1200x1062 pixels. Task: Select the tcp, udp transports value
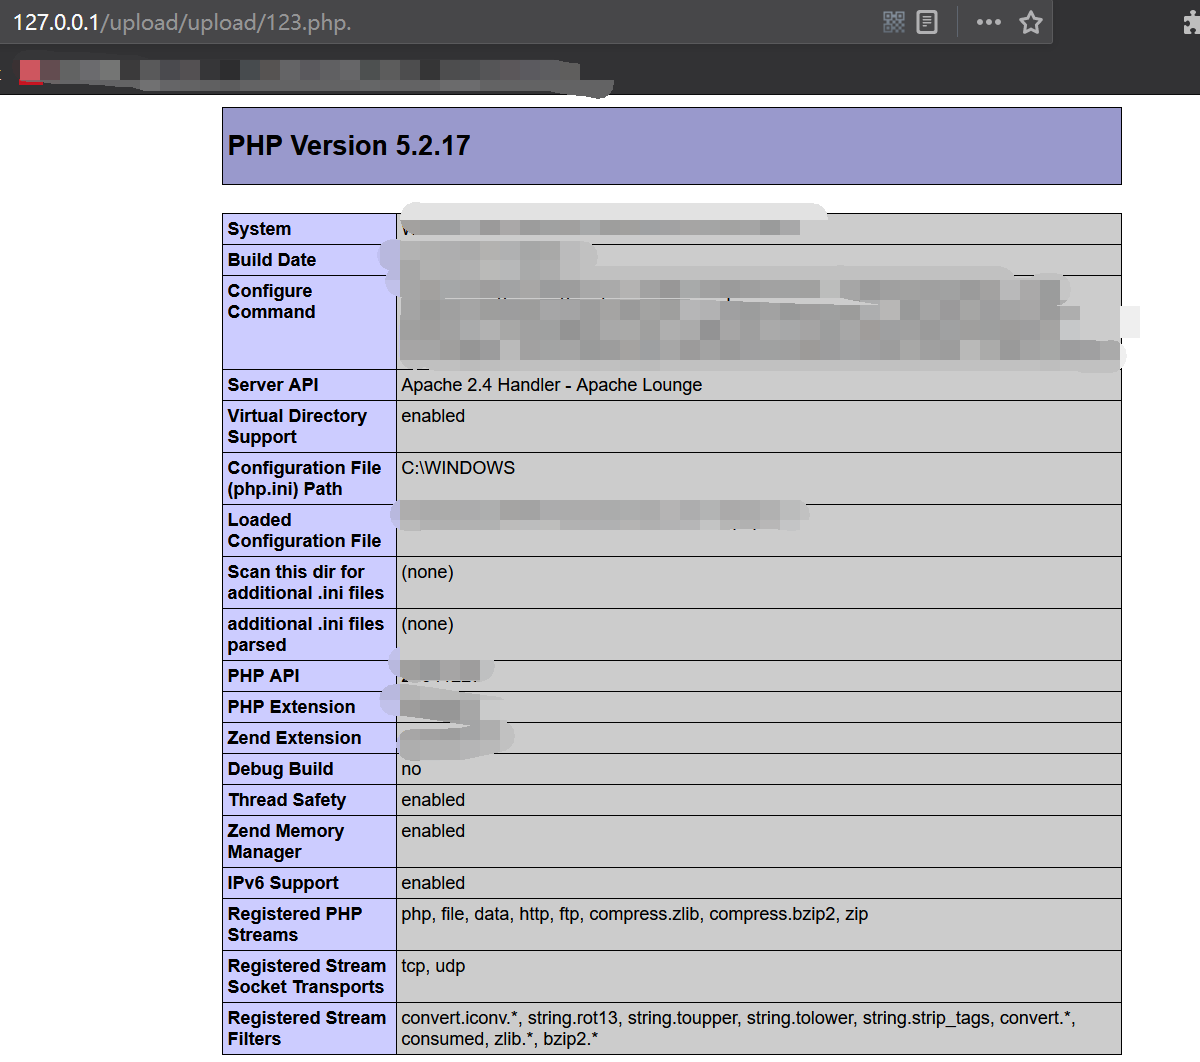pos(431,966)
